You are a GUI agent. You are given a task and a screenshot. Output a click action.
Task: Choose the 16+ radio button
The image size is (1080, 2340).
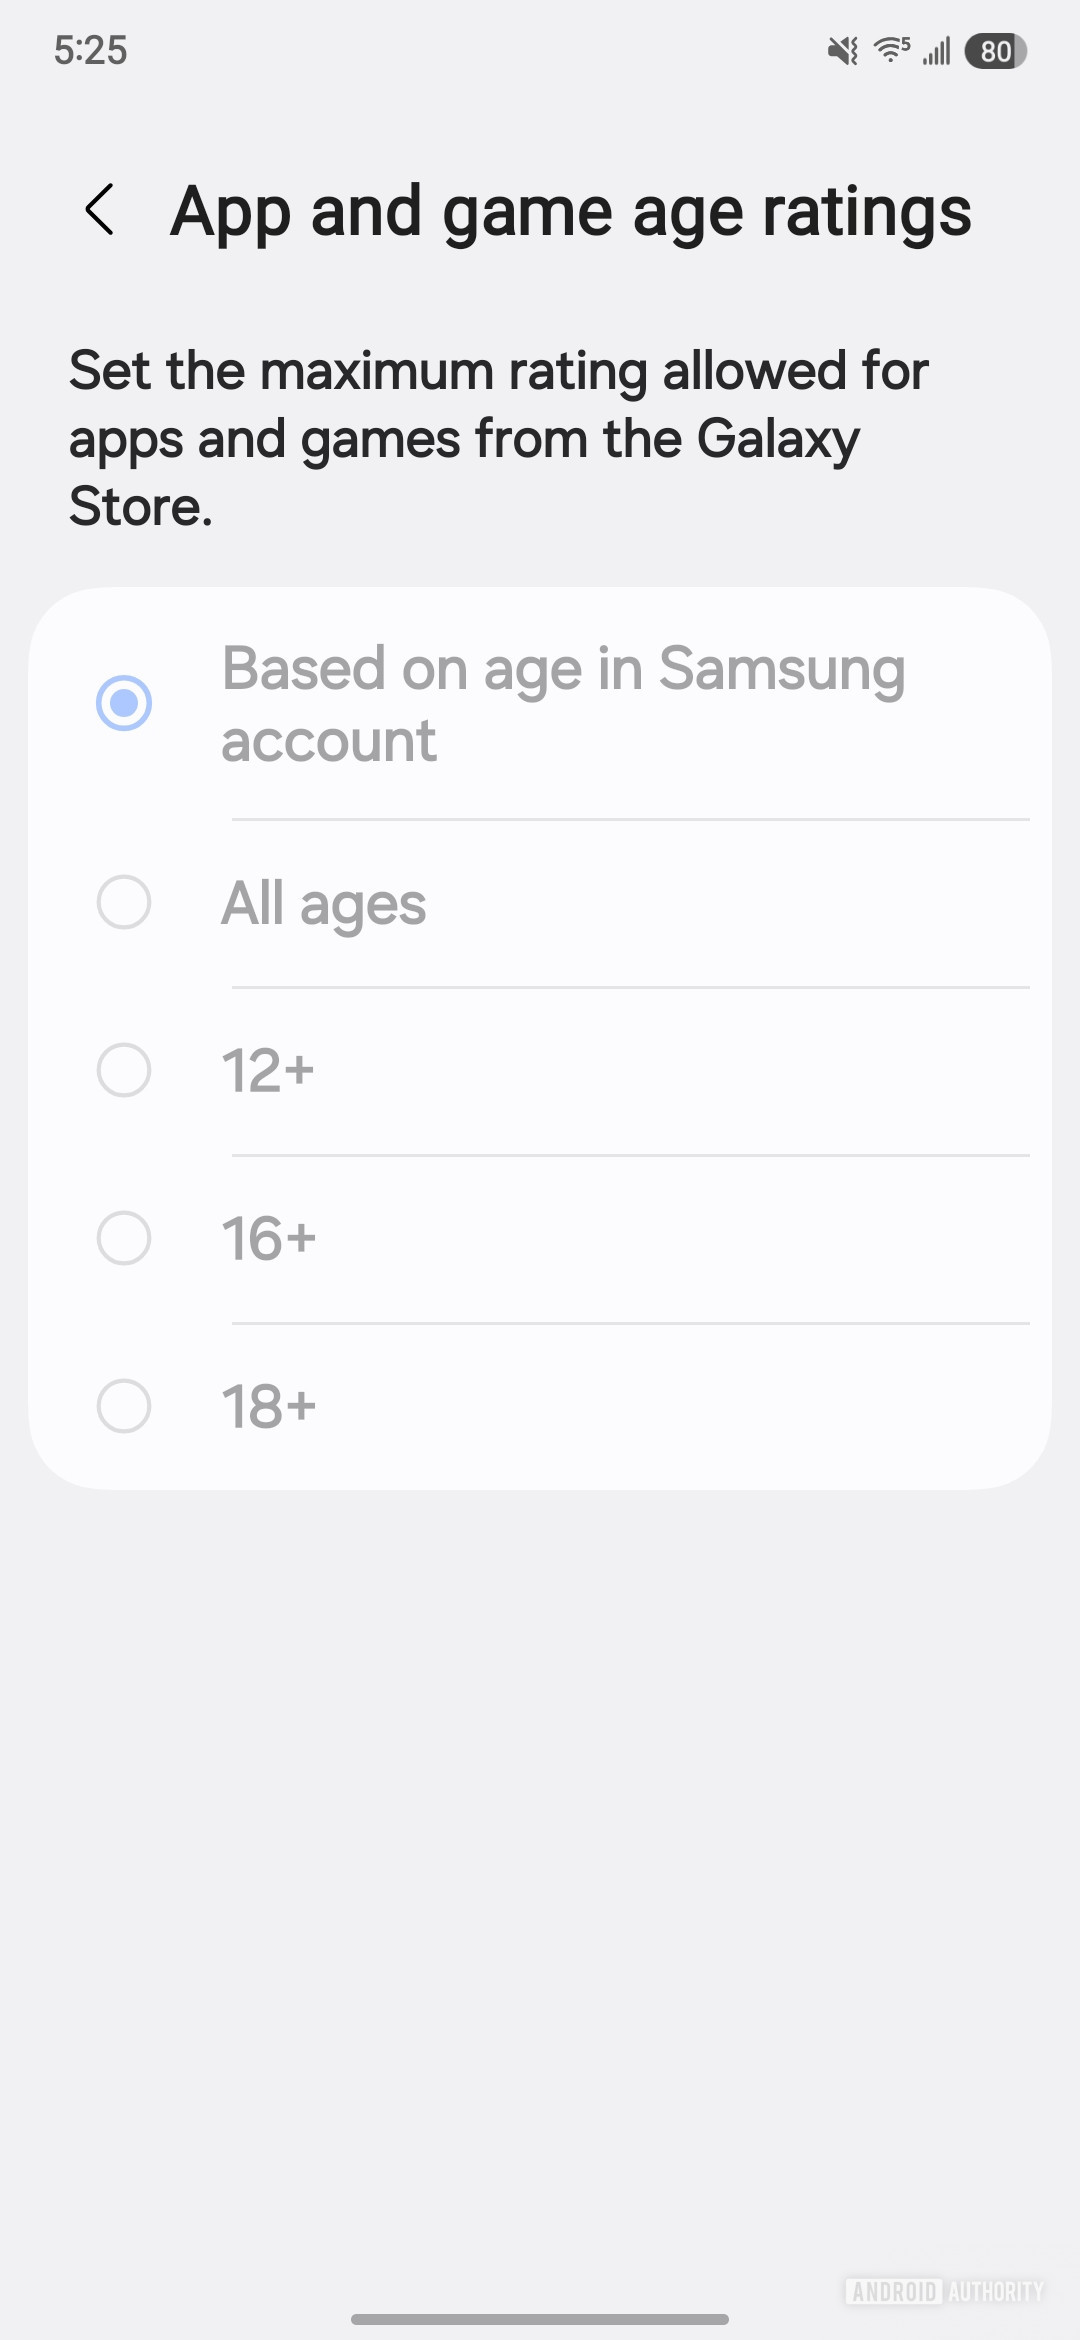pos(124,1239)
